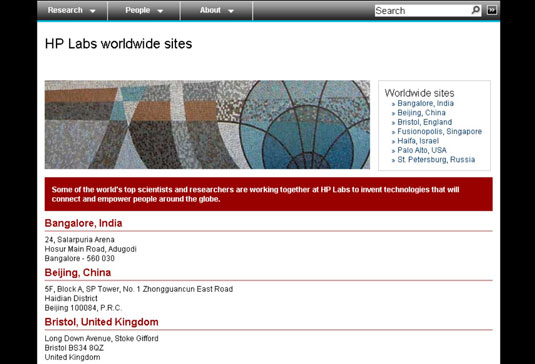Open the Bangalore, India site link
The width and height of the screenshot is (535, 364).
425,103
